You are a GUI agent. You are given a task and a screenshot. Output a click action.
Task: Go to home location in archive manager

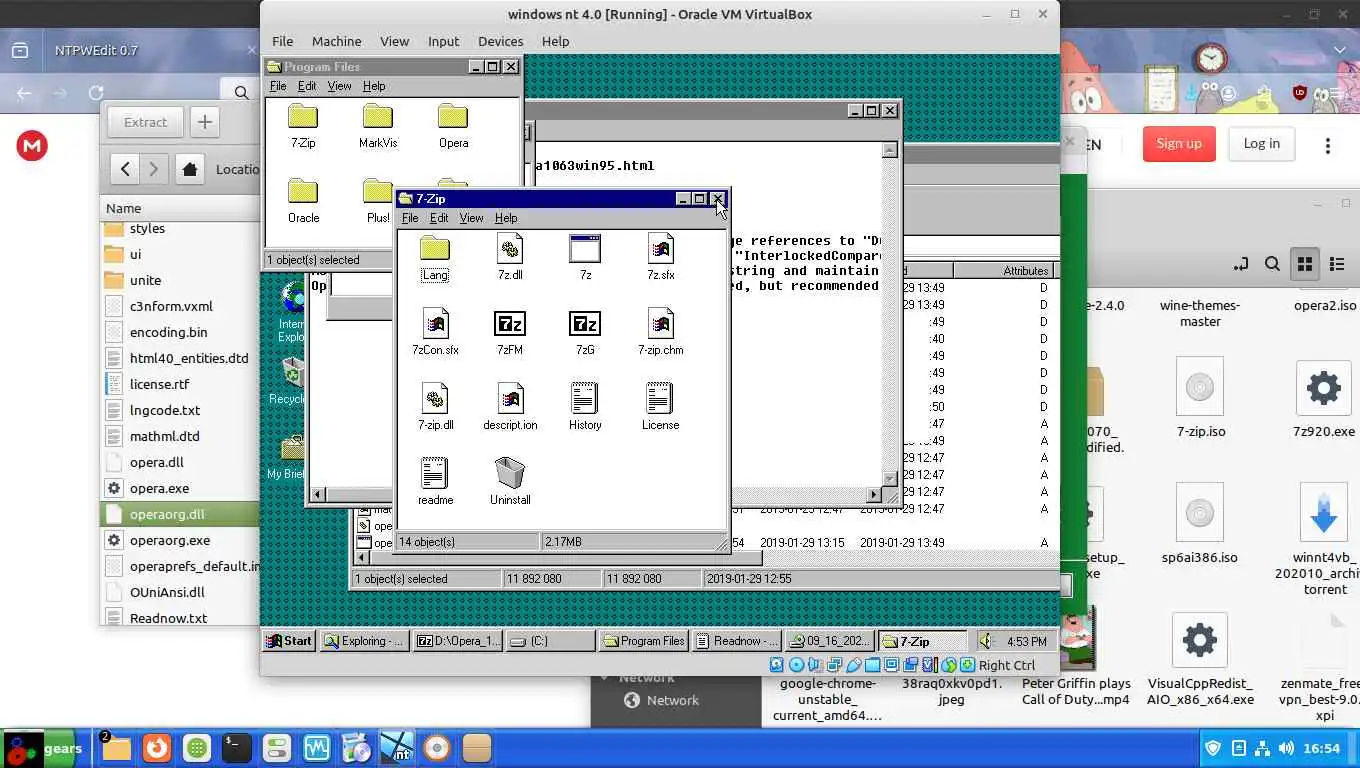click(x=189, y=169)
